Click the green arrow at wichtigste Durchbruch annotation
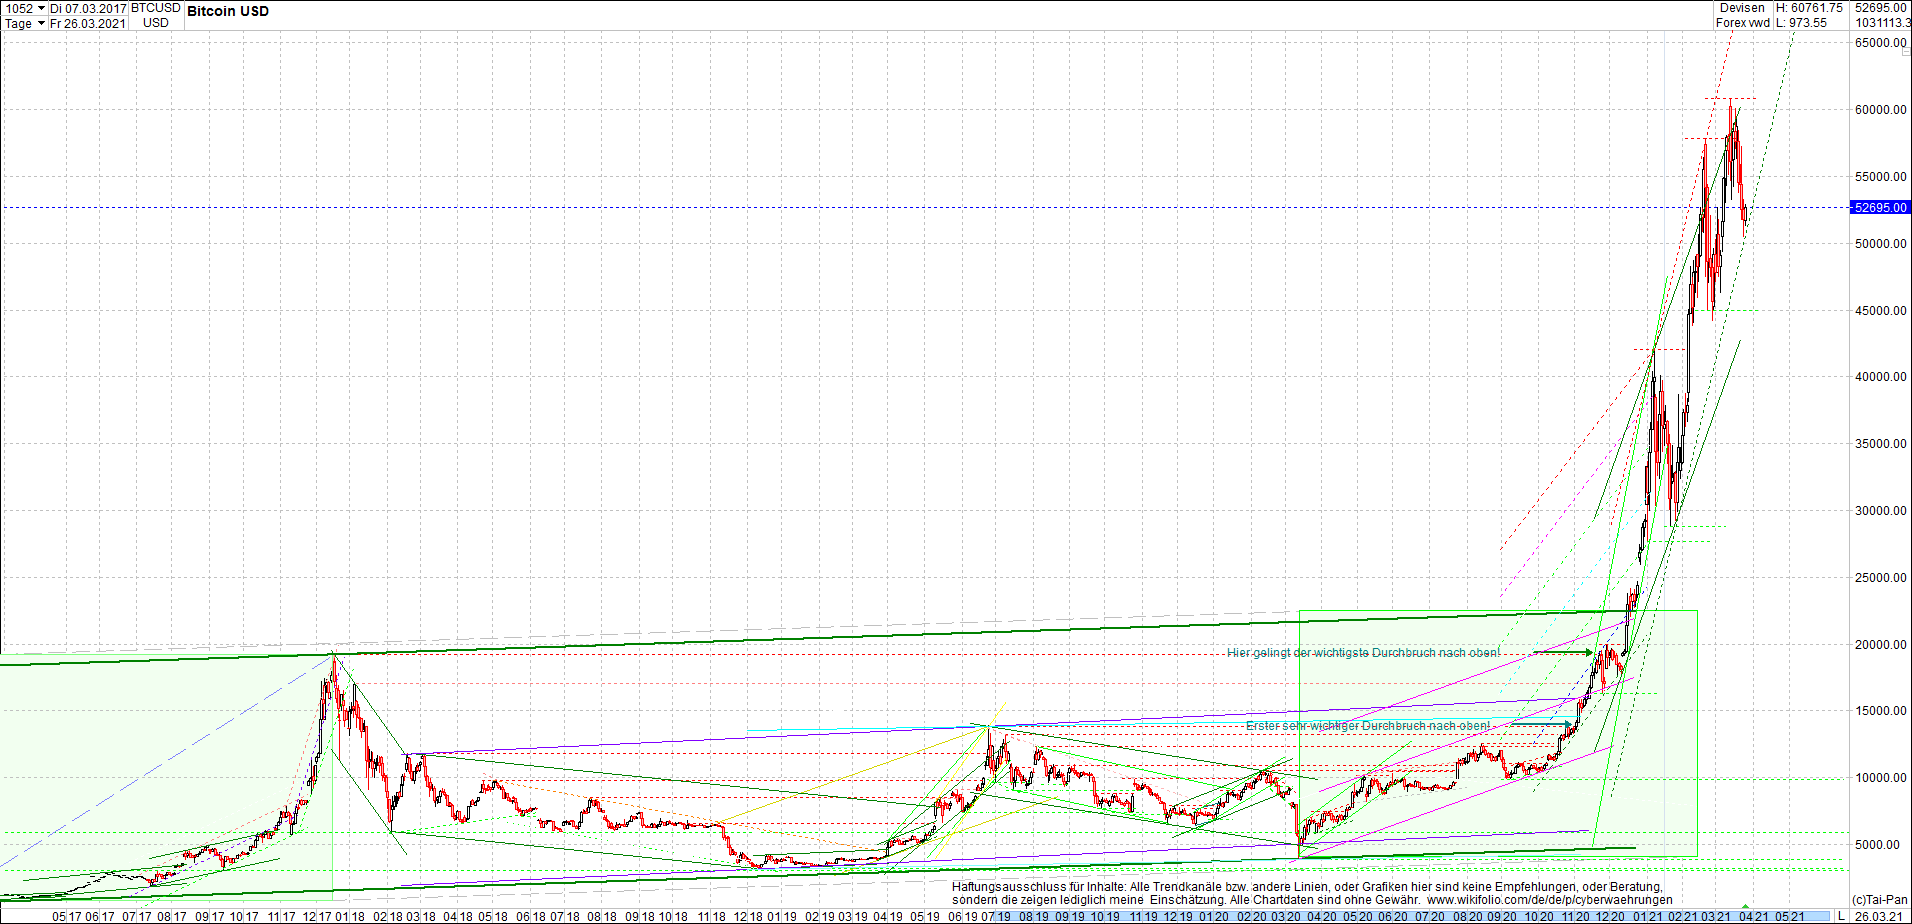Screen dimensions: 1912x924 click(x=1563, y=652)
